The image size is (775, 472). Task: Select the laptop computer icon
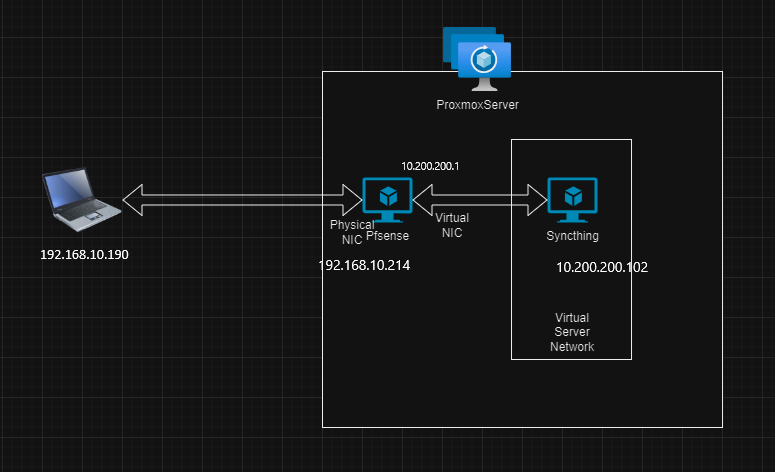(x=82, y=199)
